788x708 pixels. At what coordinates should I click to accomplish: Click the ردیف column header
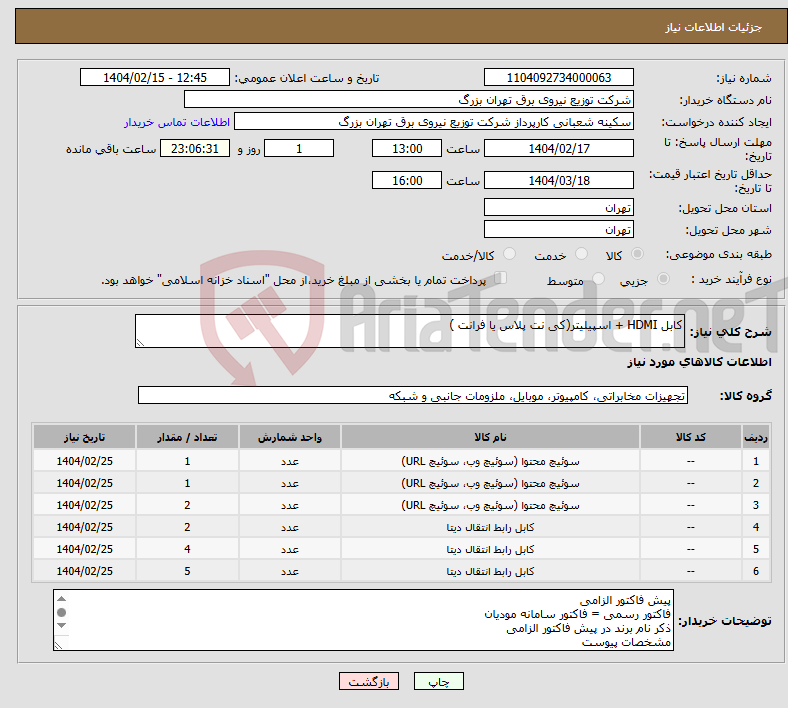click(755, 437)
